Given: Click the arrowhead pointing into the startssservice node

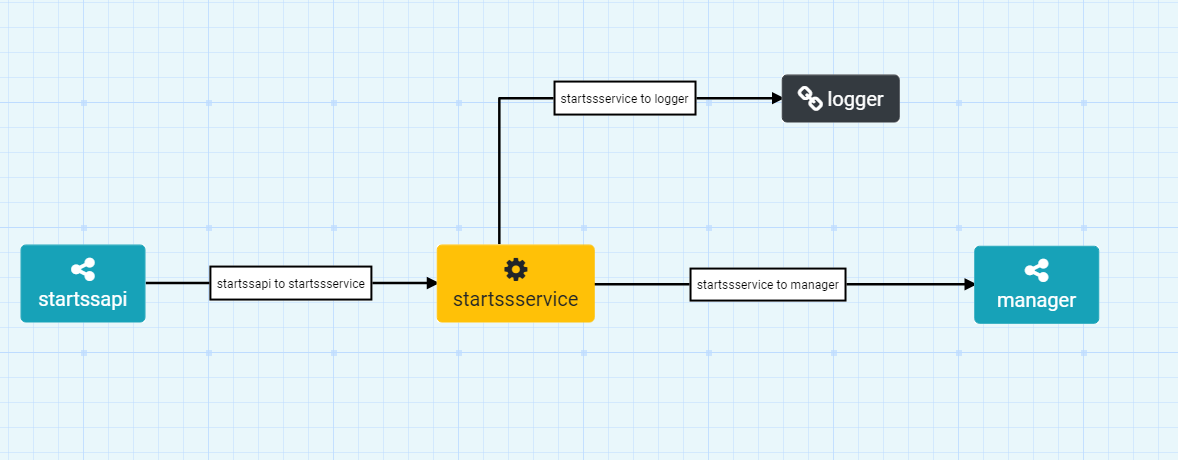Looking at the screenshot, I should pos(431,283).
